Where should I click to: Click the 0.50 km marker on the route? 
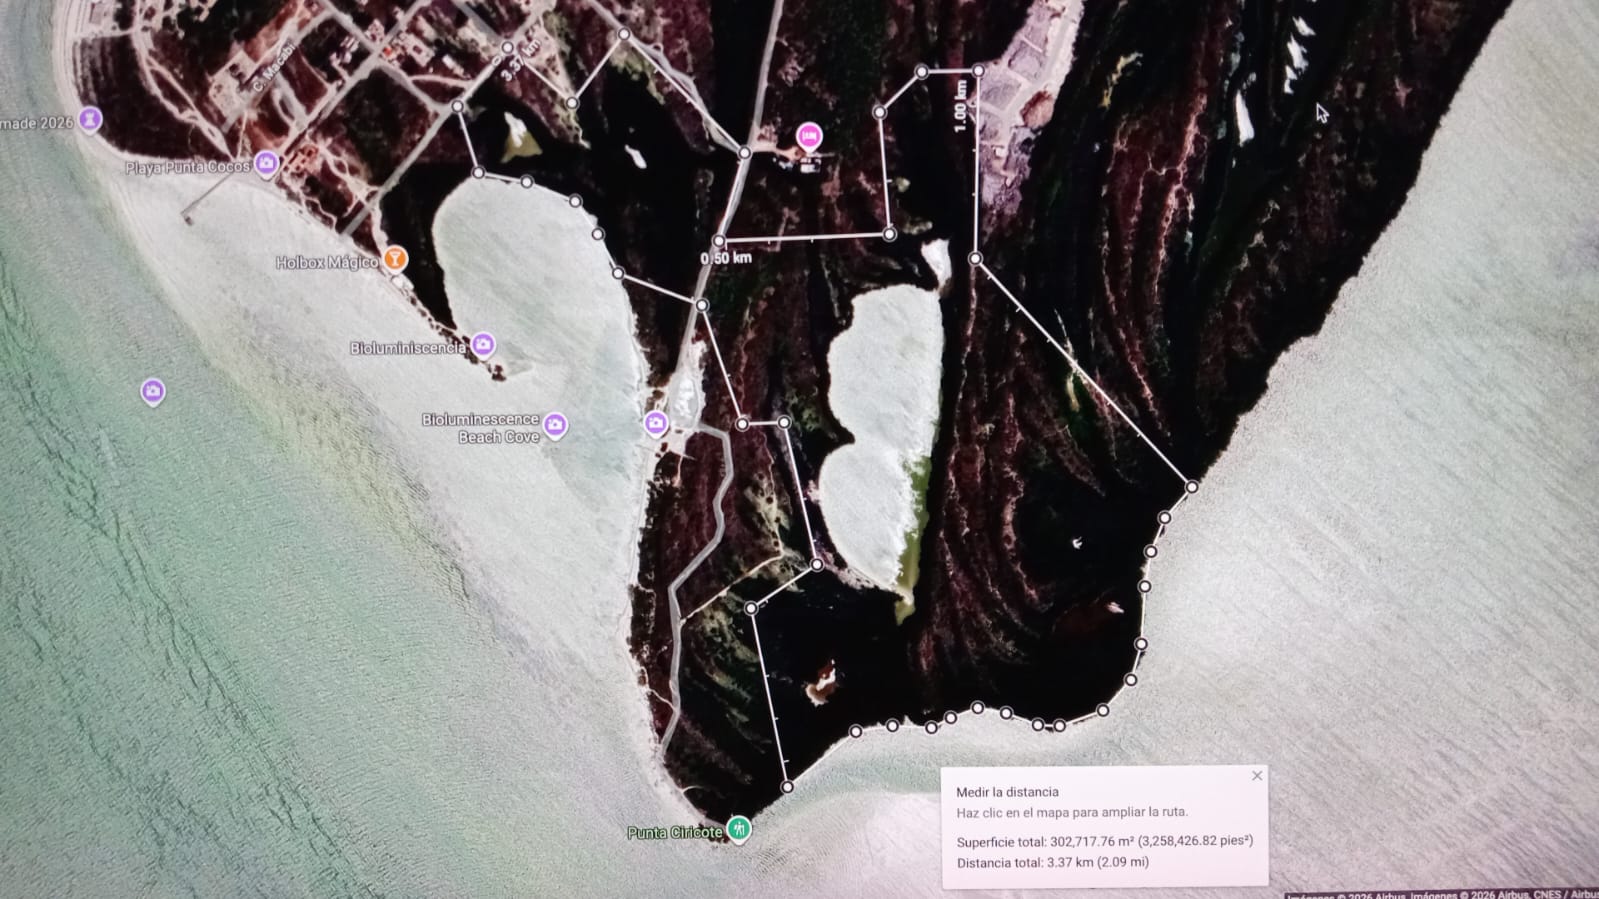point(726,258)
